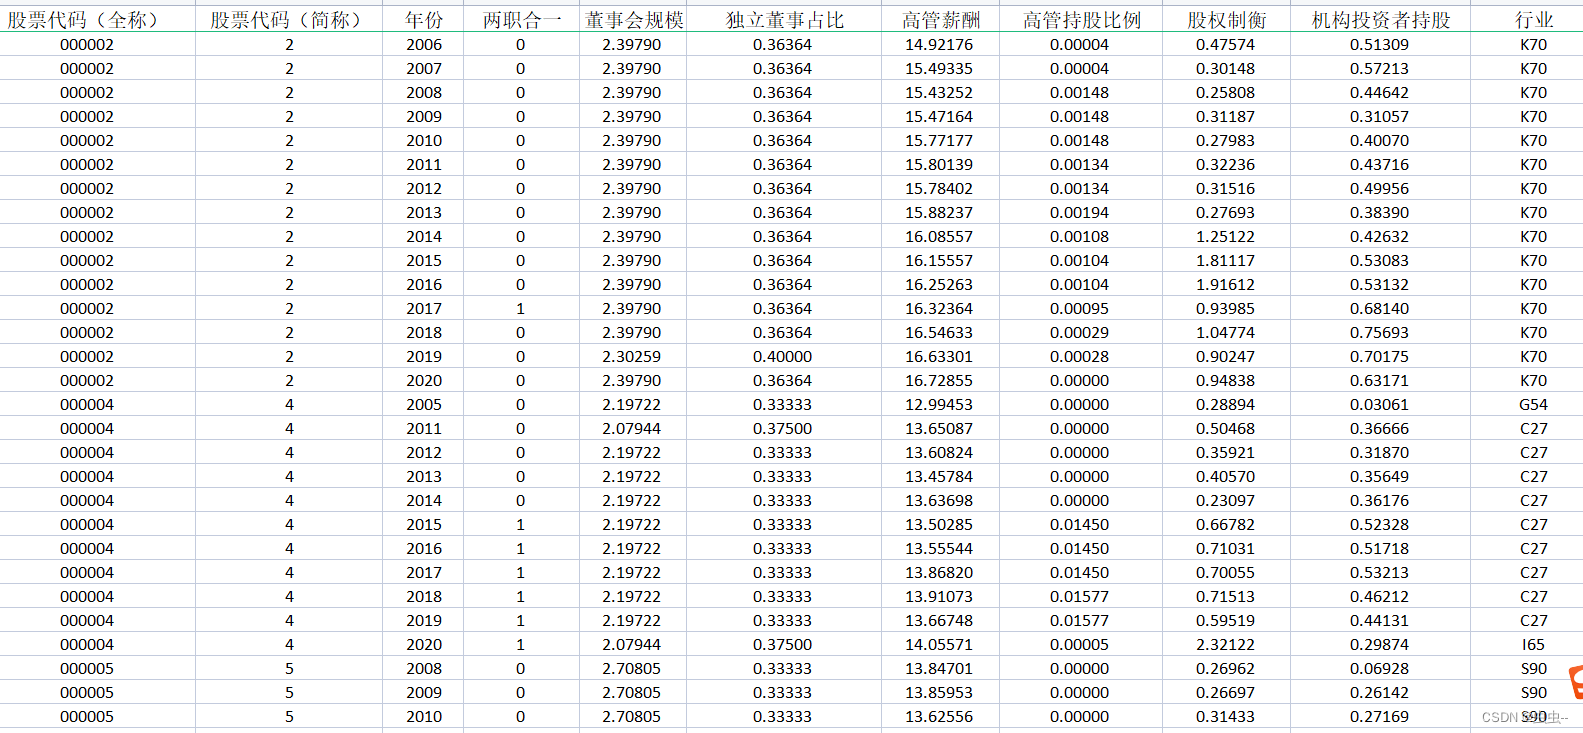Click the 行业 column header
The width and height of the screenshot is (1583, 733).
1533,20
